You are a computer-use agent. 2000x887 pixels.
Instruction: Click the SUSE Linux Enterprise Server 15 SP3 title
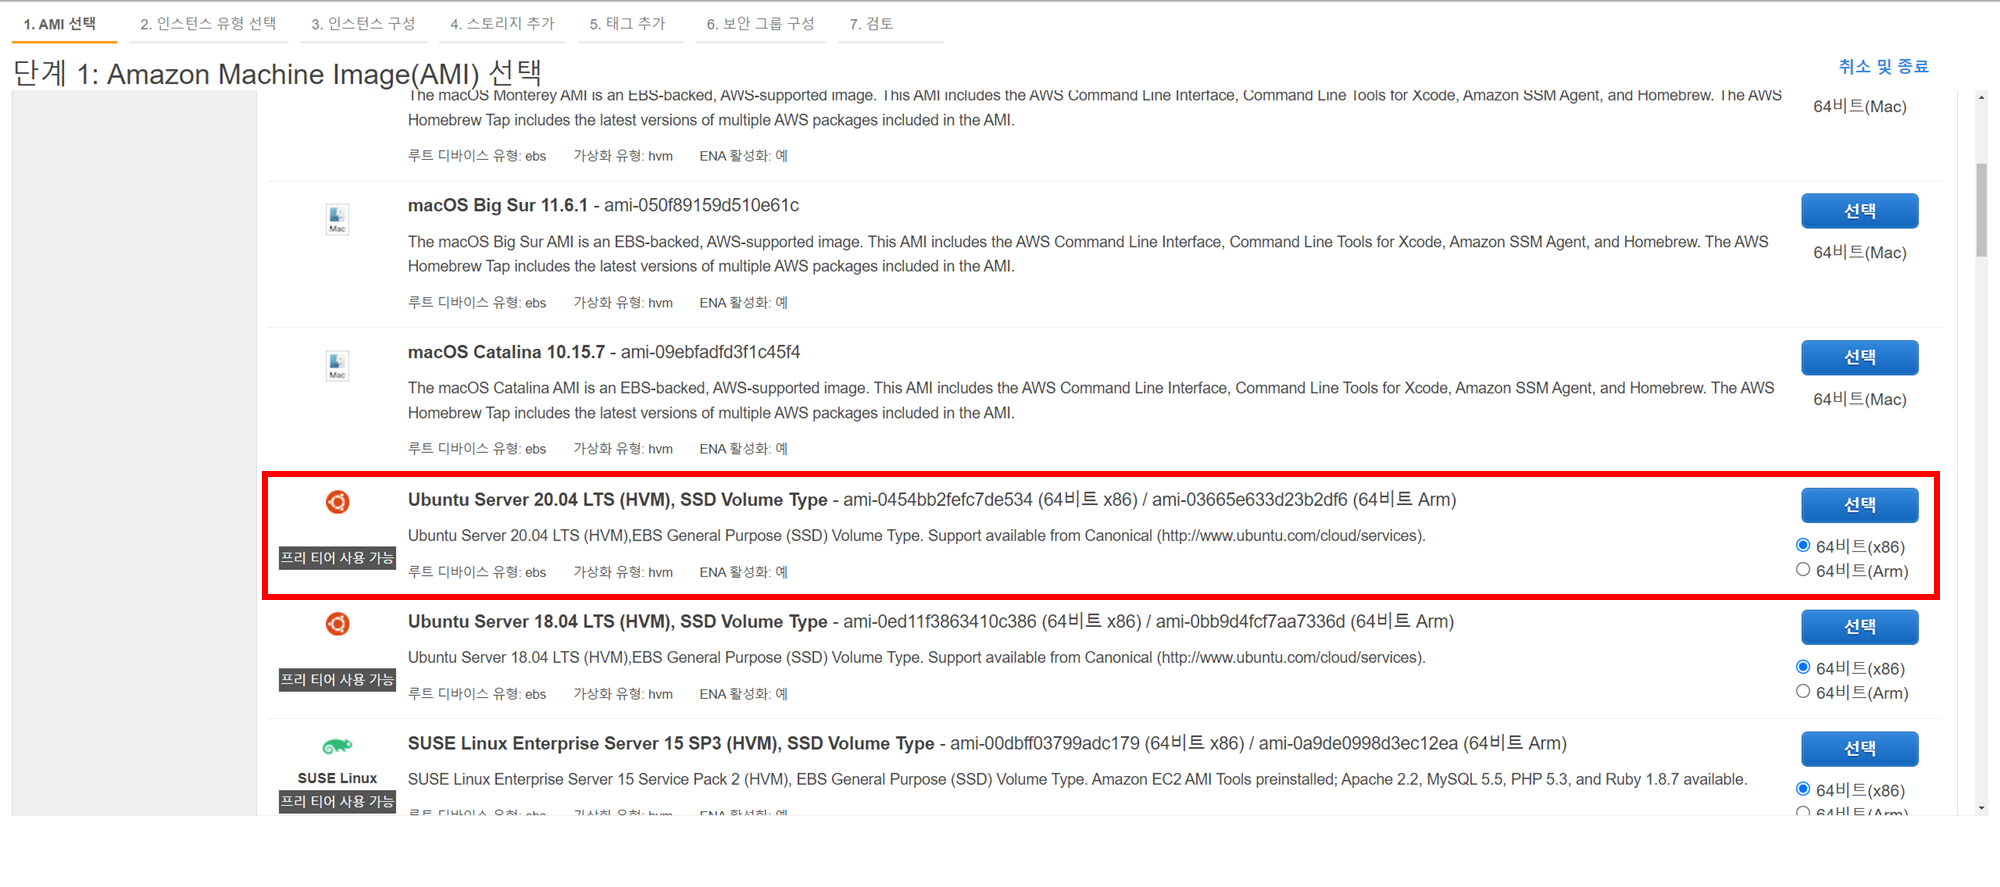point(671,743)
